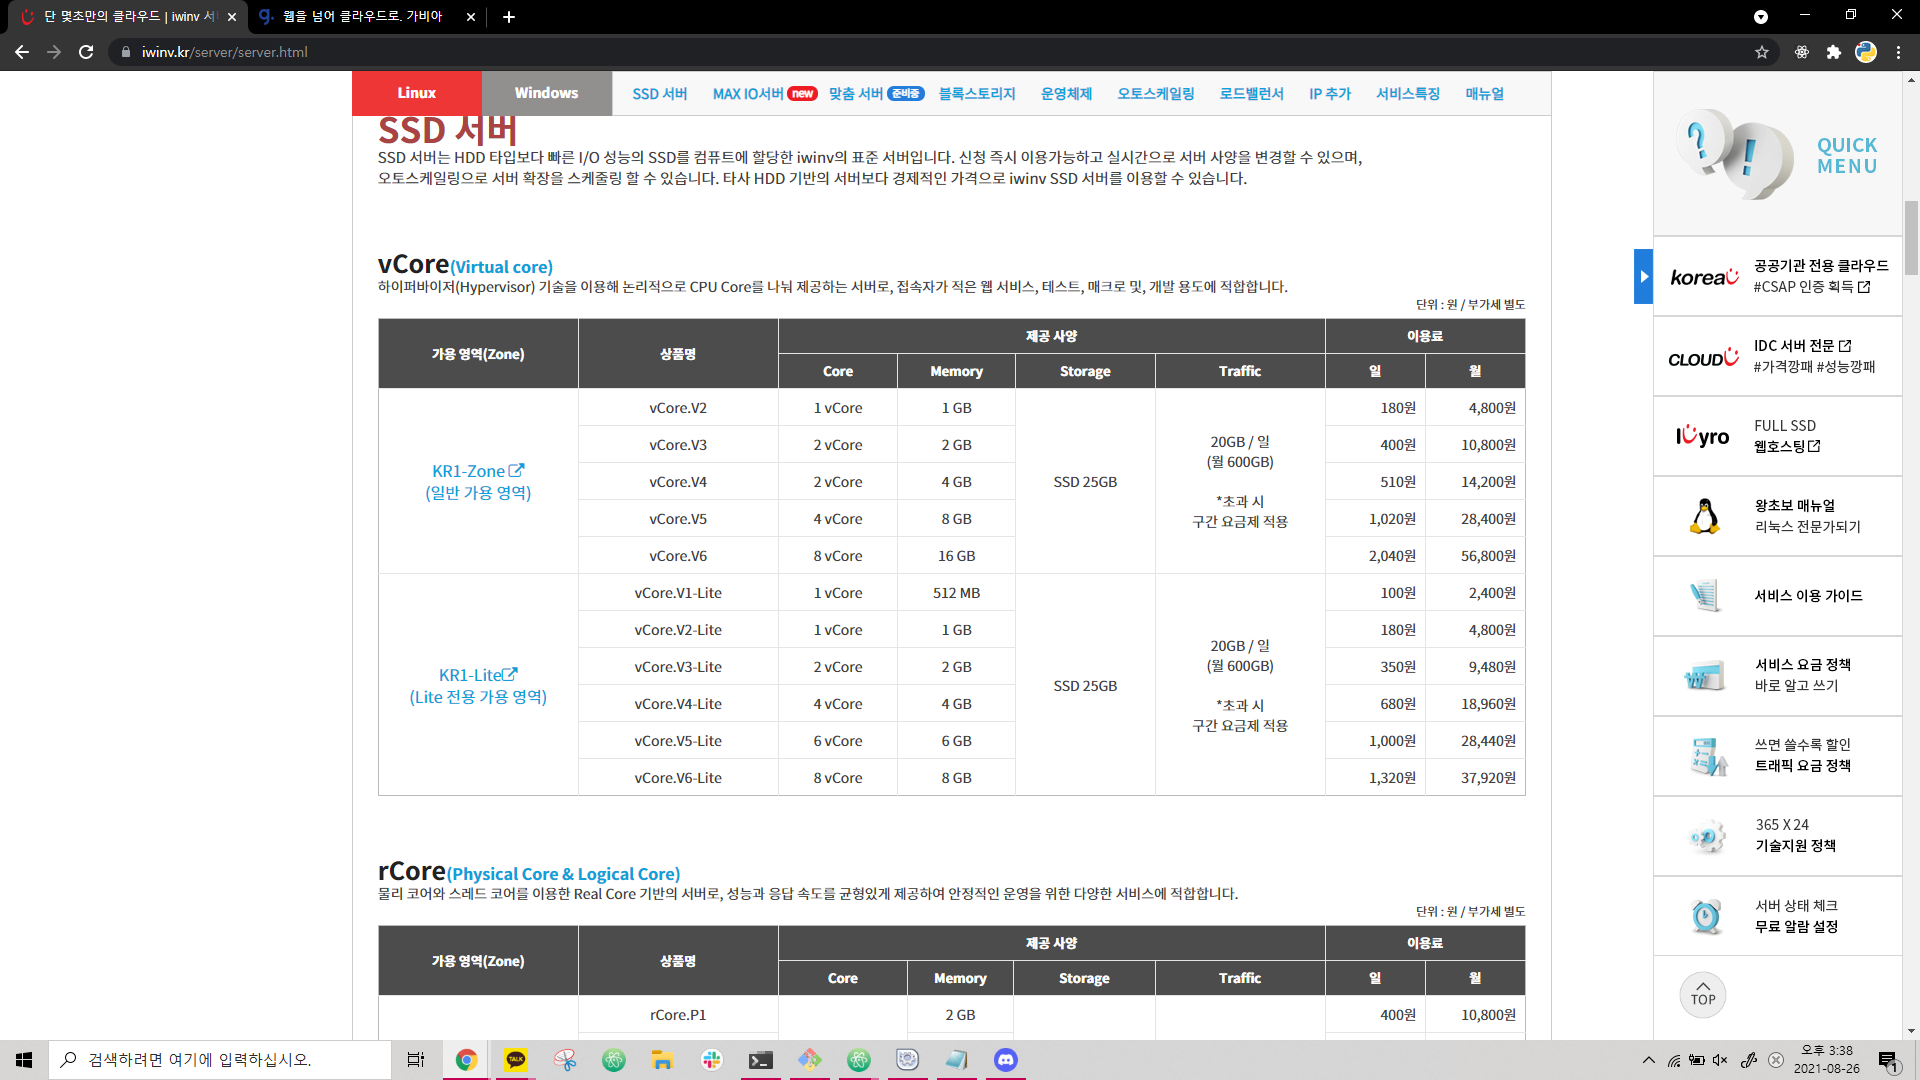Show hidden system tray icons

(x=1649, y=1060)
